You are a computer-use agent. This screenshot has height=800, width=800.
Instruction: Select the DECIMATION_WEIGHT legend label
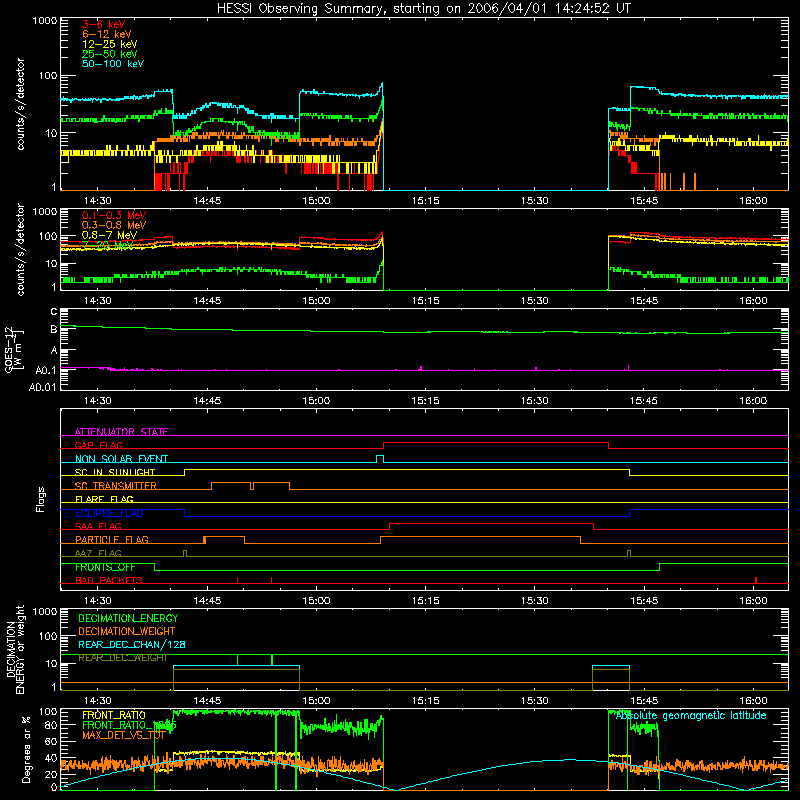coord(127,631)
